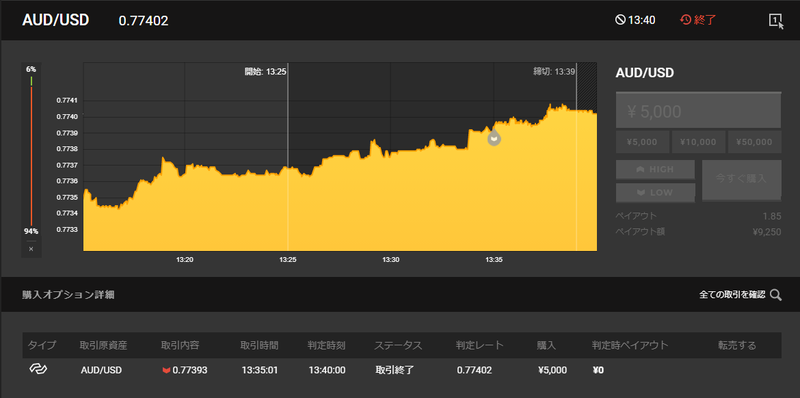Click the 終了 status text

[x=705, y=20]
